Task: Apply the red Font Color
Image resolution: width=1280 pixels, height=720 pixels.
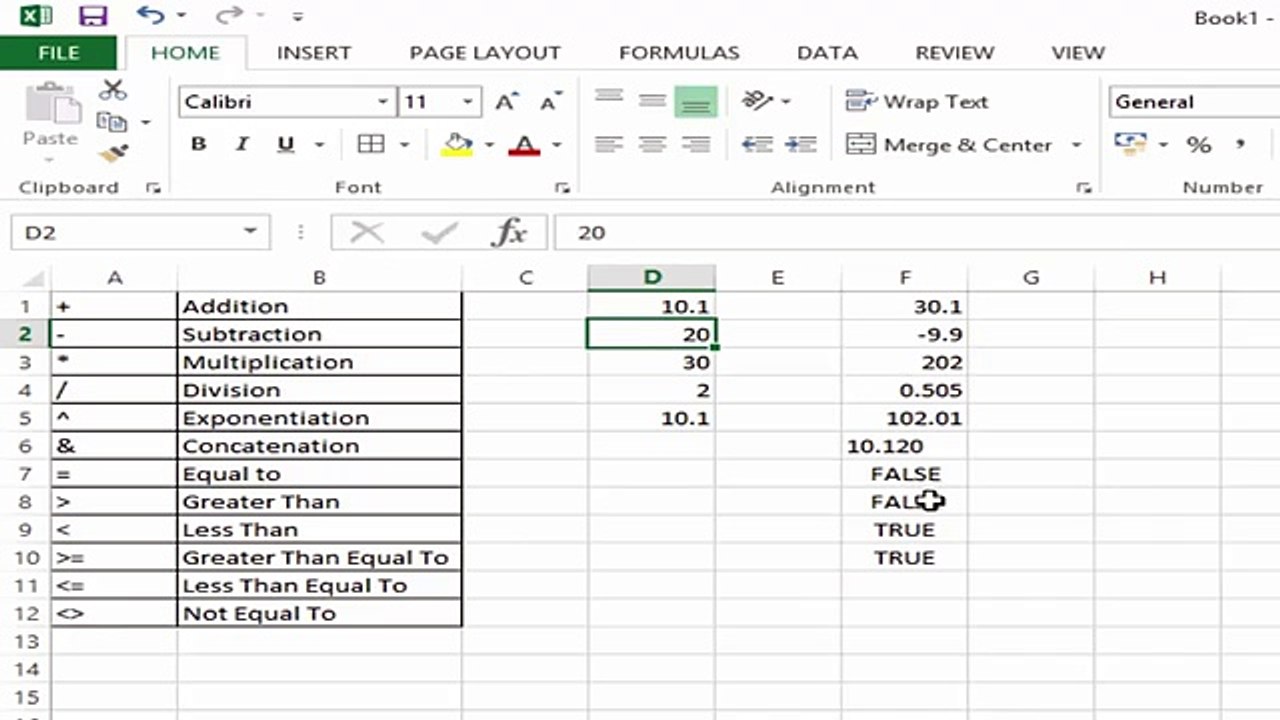Action: point(524,145)
